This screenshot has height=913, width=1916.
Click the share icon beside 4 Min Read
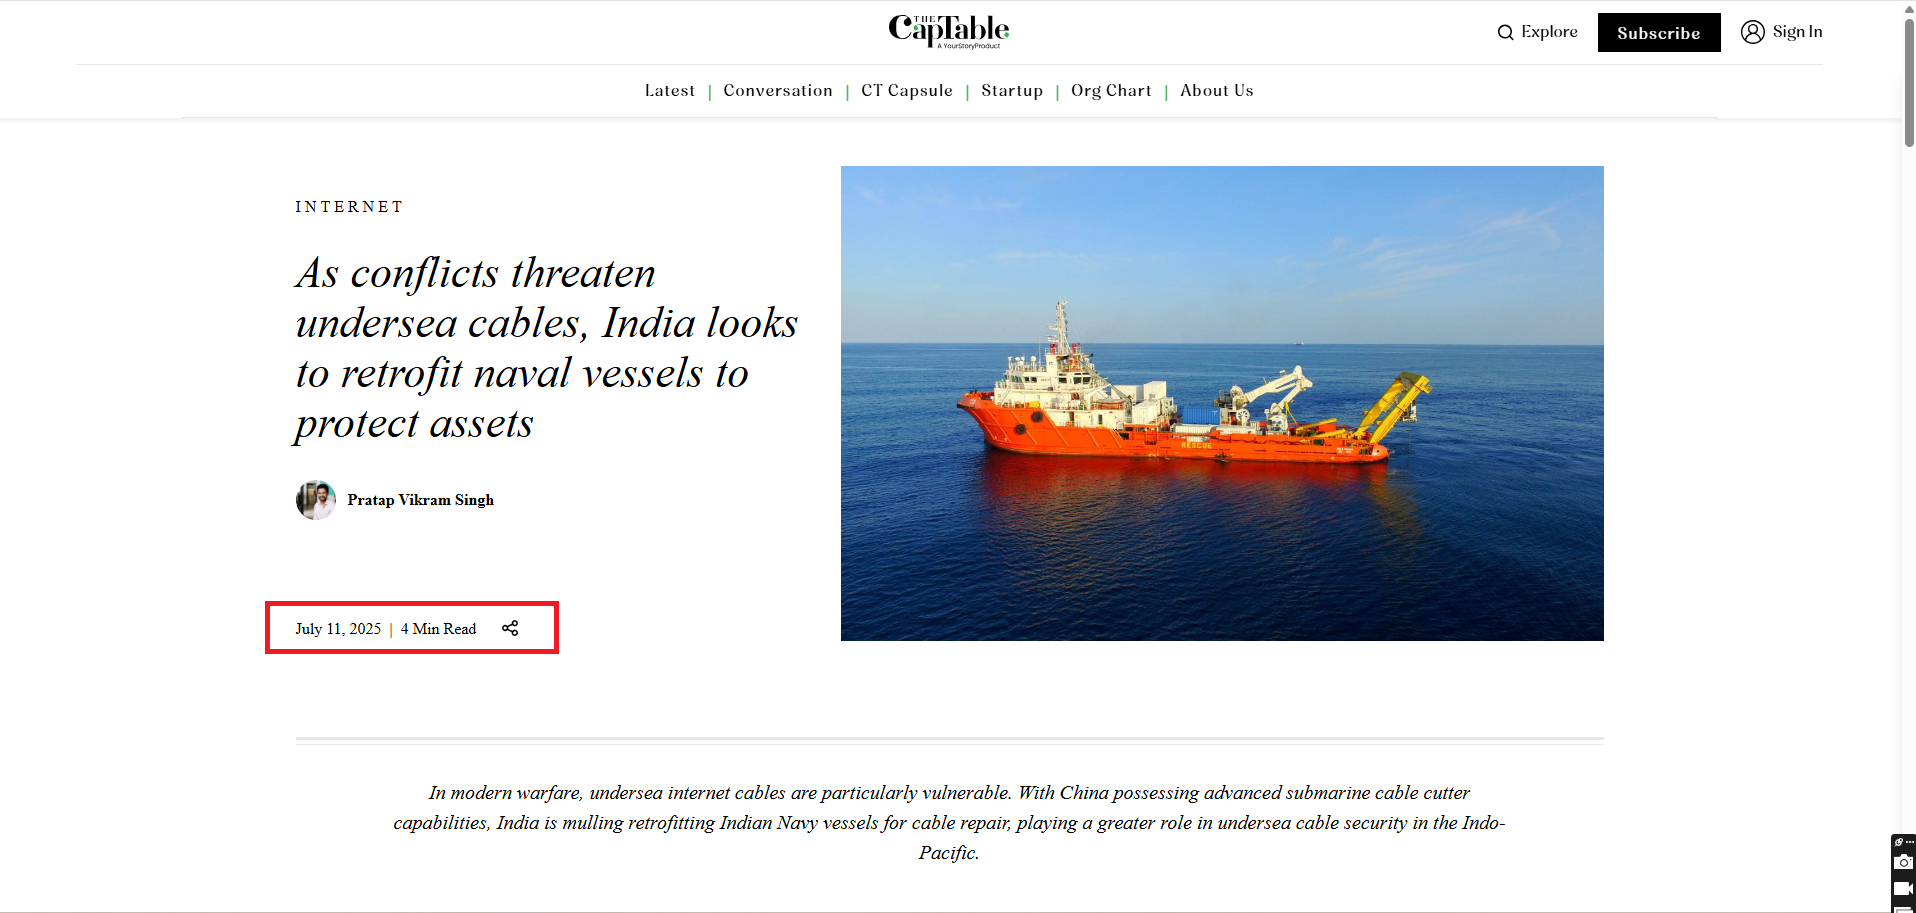(x=510, y=628)
